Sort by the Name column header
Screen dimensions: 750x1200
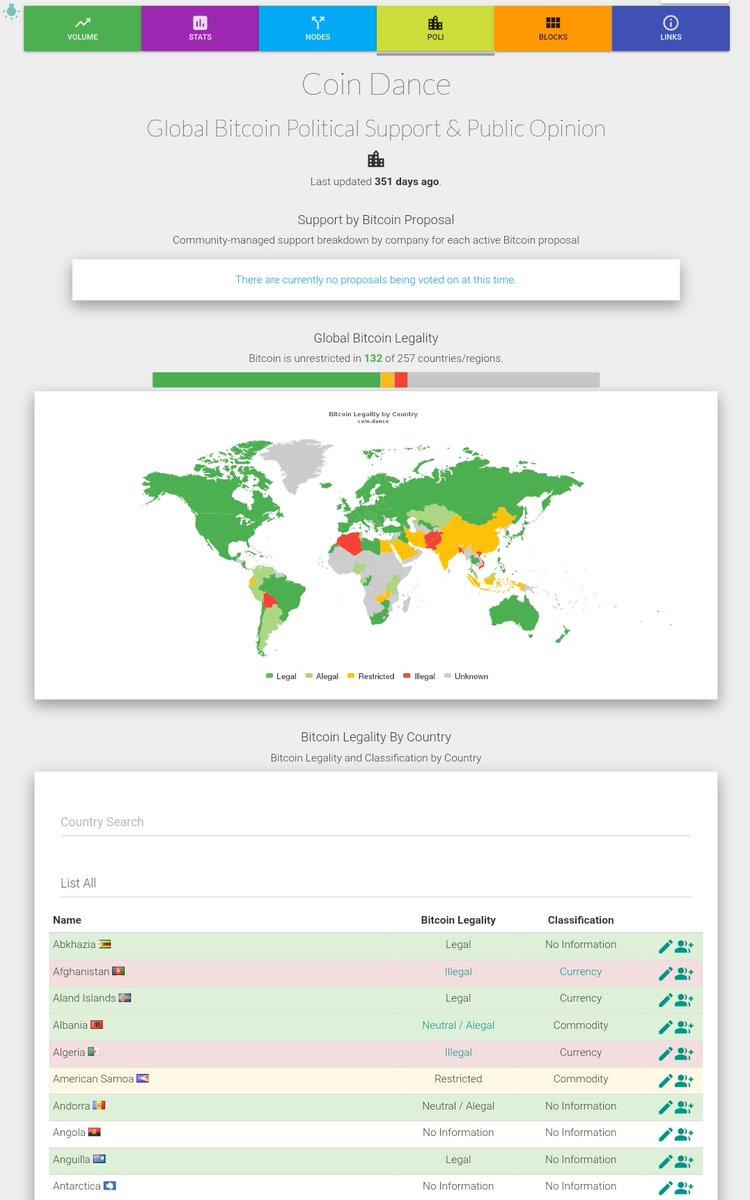67,920
